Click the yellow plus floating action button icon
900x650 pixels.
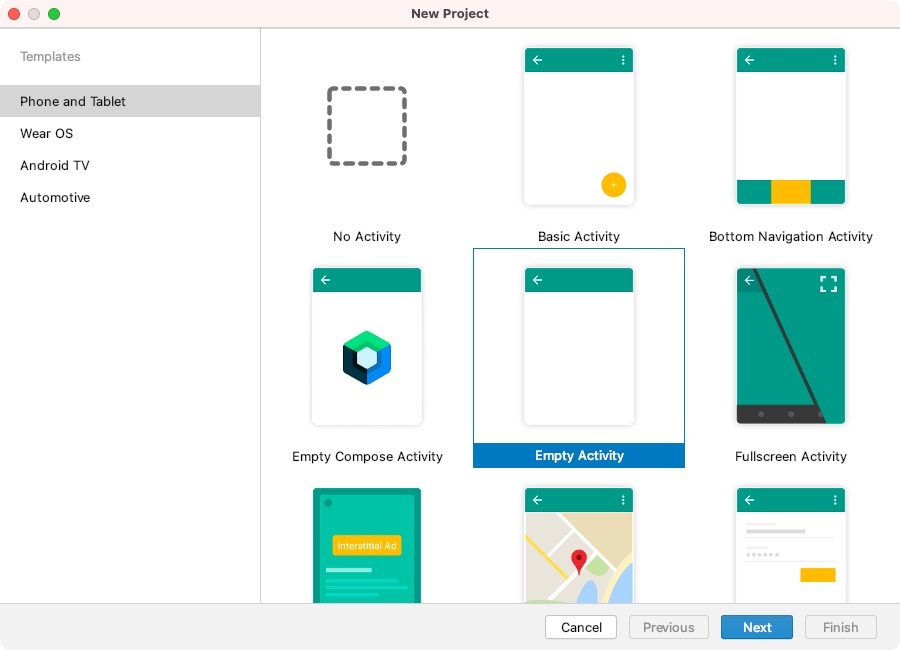[x=614, y=185]
